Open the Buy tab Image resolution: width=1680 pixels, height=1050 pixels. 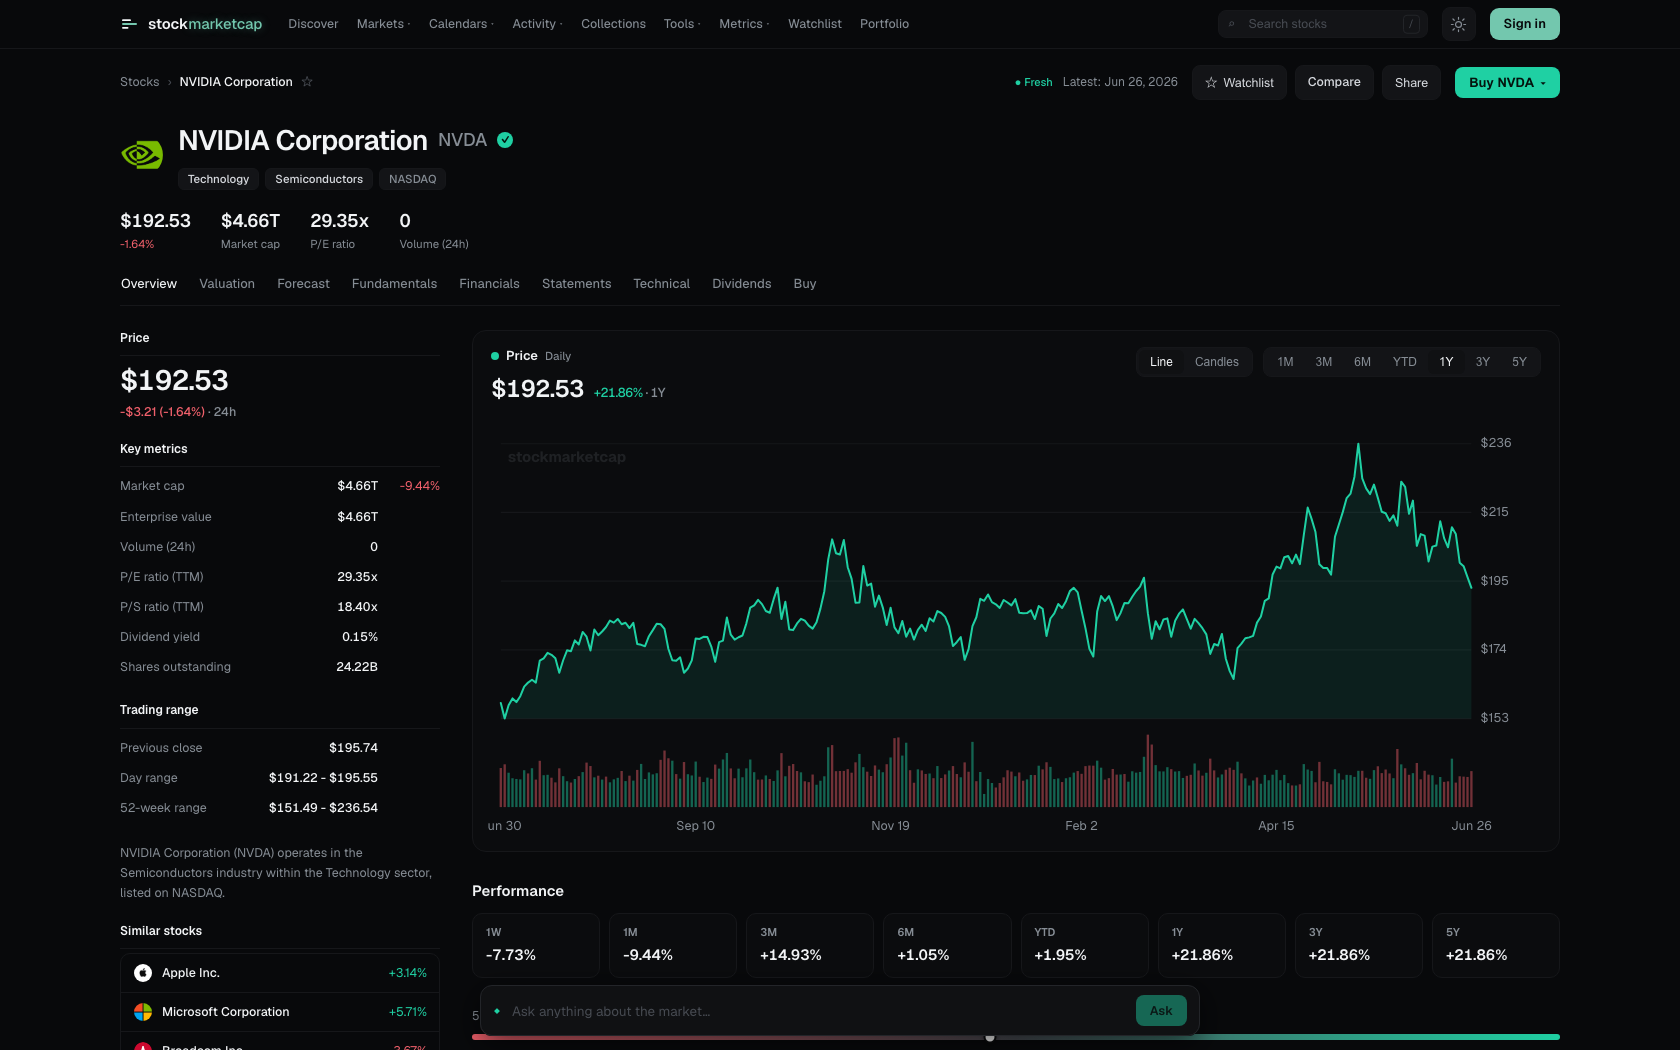coord(805,284)
